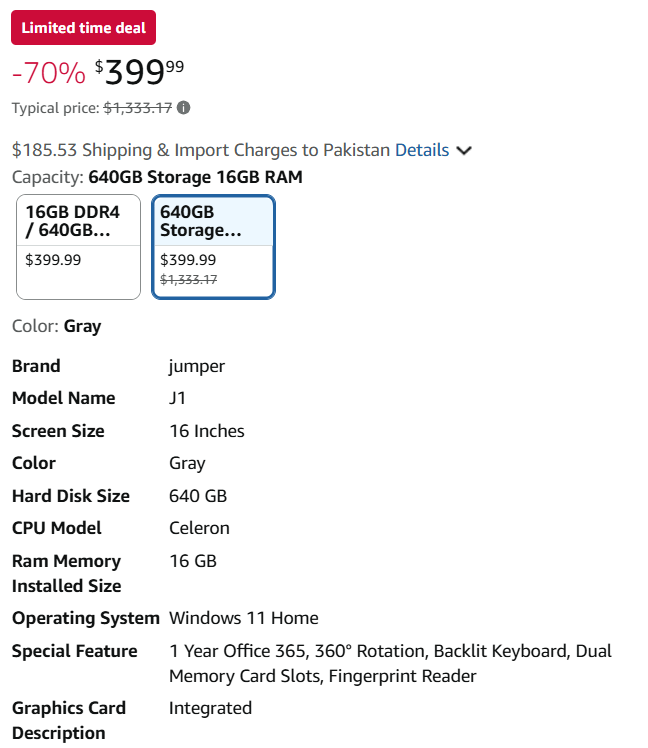Click the Celeron CPU model value

[x=199, y=528]
